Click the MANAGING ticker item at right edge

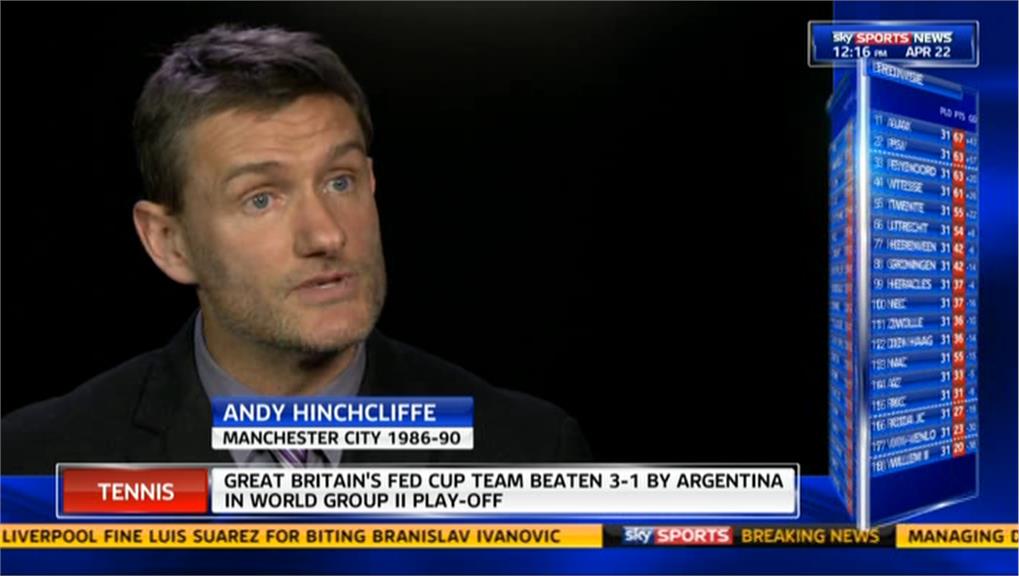click(x=958, y=536)
